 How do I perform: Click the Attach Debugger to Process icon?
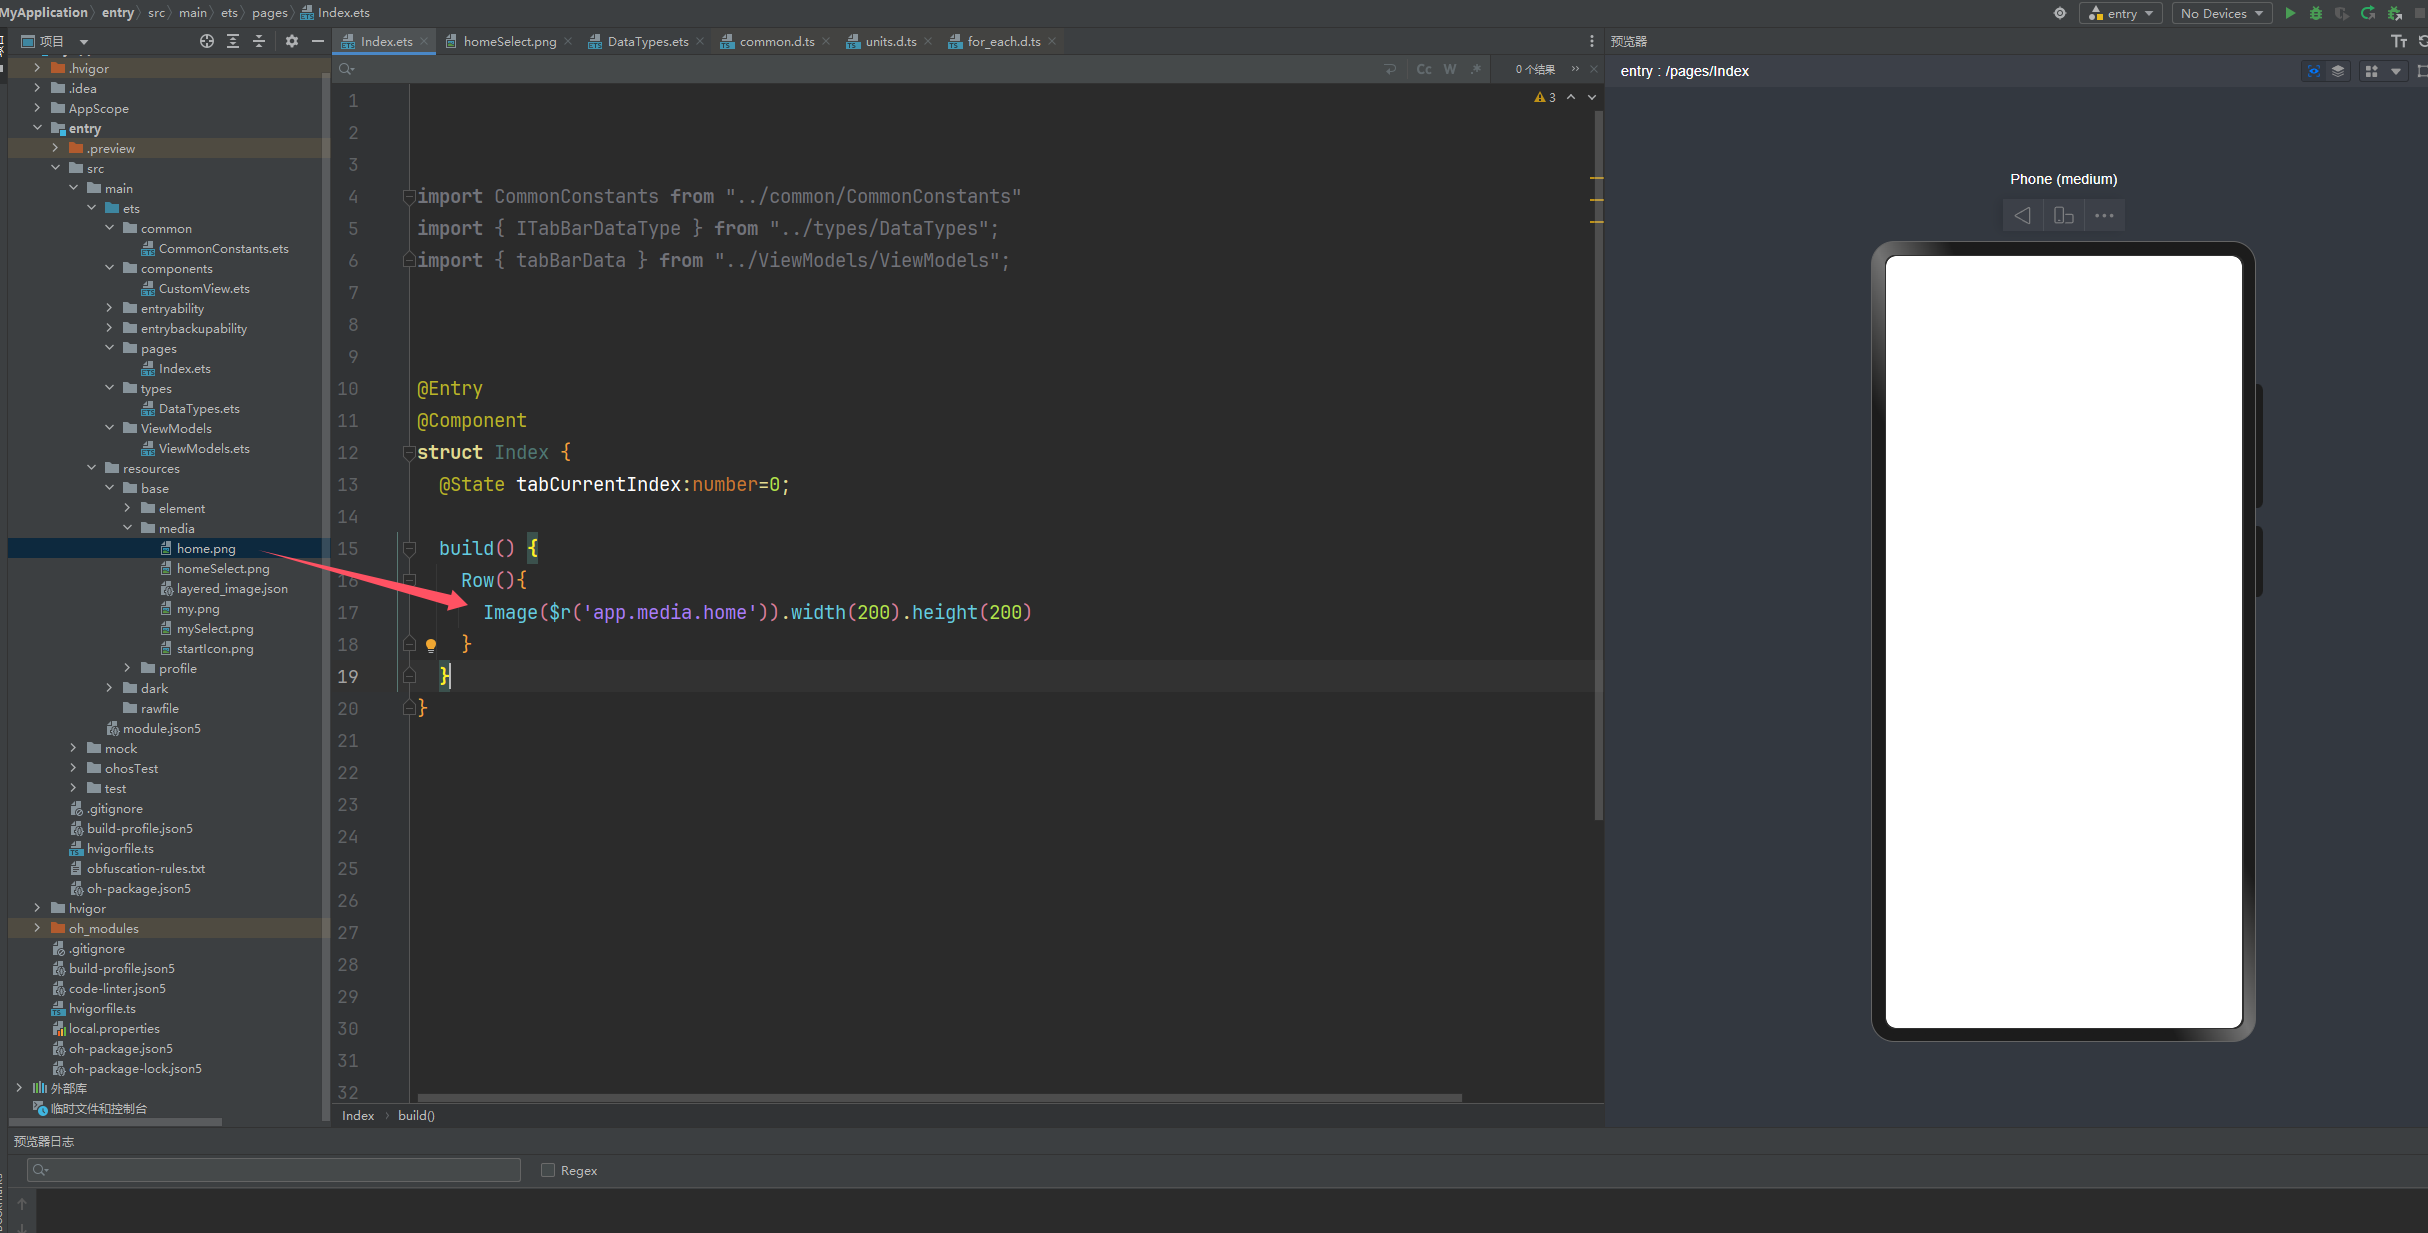2394,13
